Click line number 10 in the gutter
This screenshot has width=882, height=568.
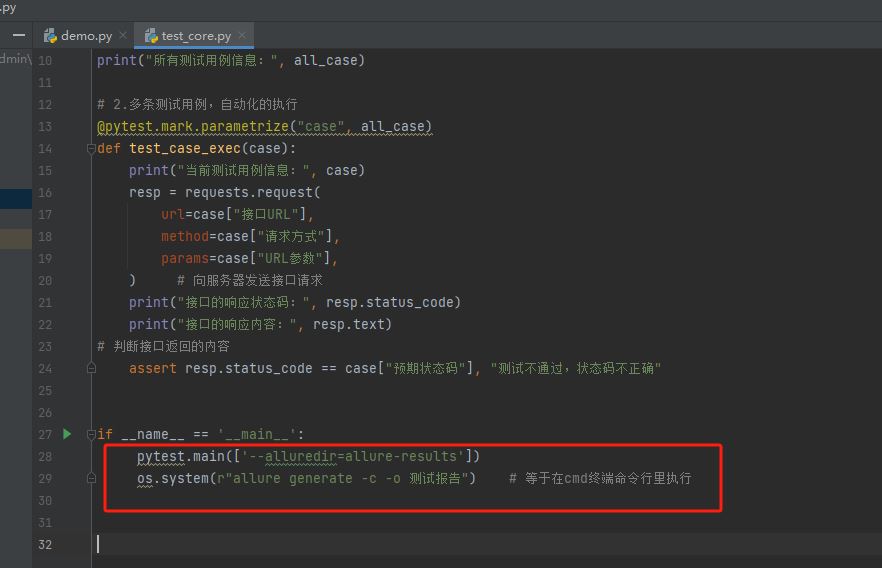pyautogui.click(x=45, y=60)
